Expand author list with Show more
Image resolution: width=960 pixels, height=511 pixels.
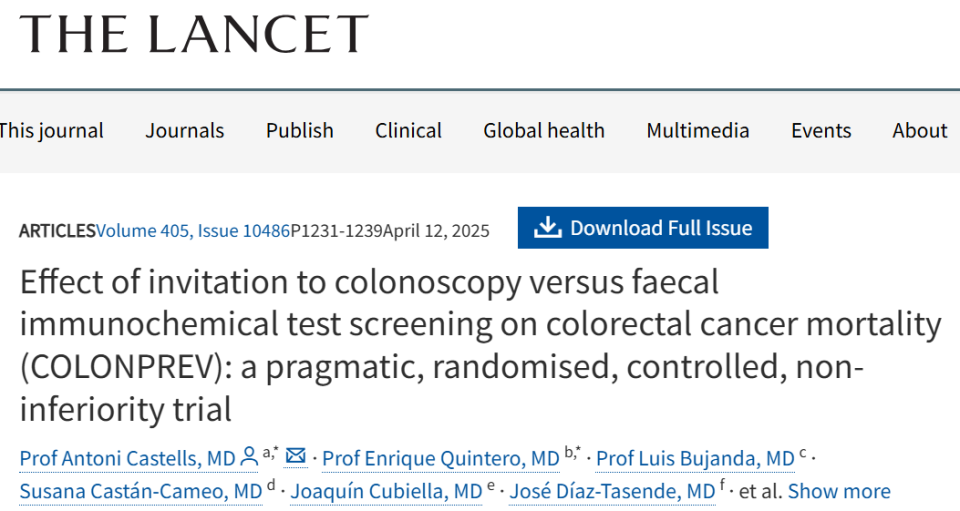(839, 491)
